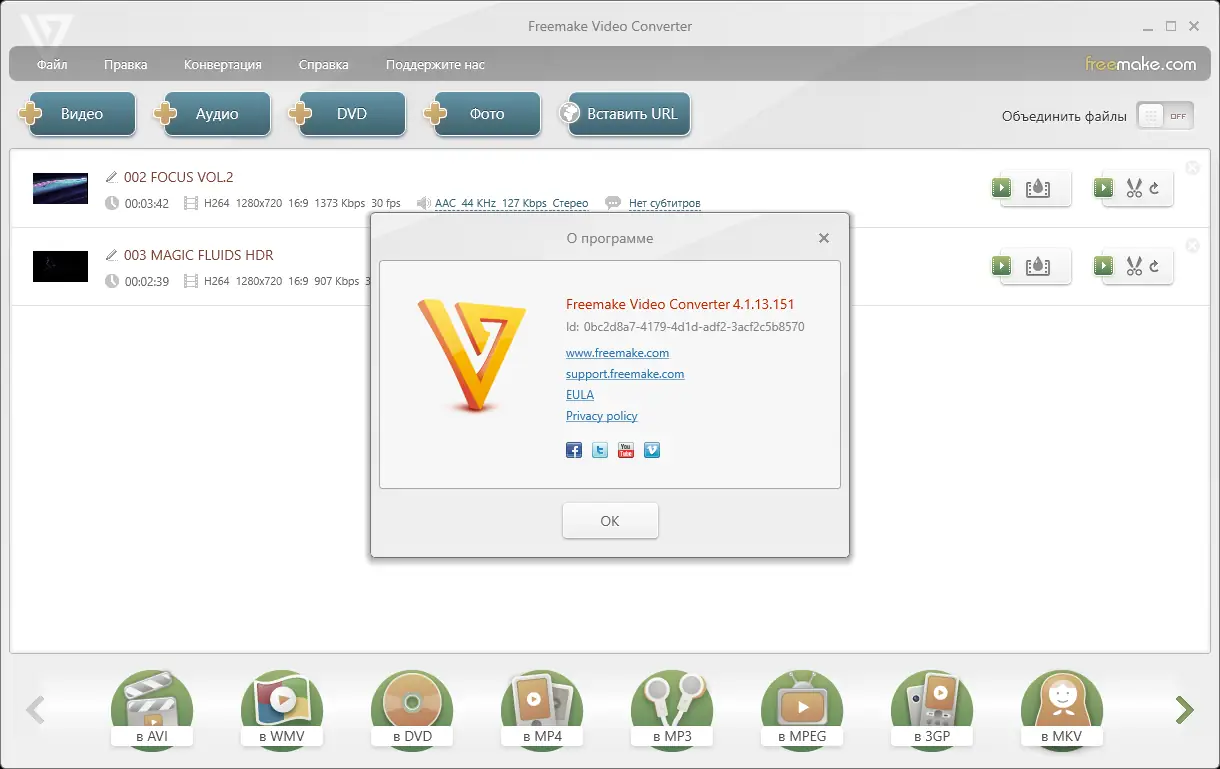The image size is (1220, 769).
Task: Close the О программе dialog with X
Action: pyautogui.click(x=824, y=238)
